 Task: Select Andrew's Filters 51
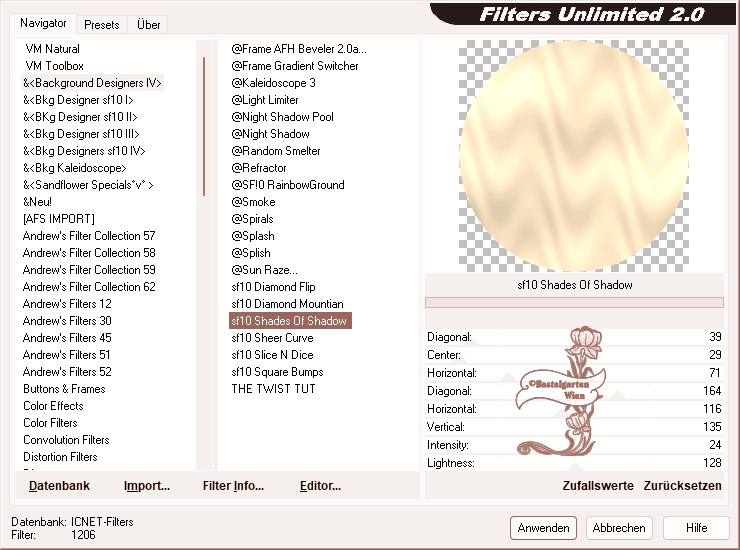click(x=67, y=355)
